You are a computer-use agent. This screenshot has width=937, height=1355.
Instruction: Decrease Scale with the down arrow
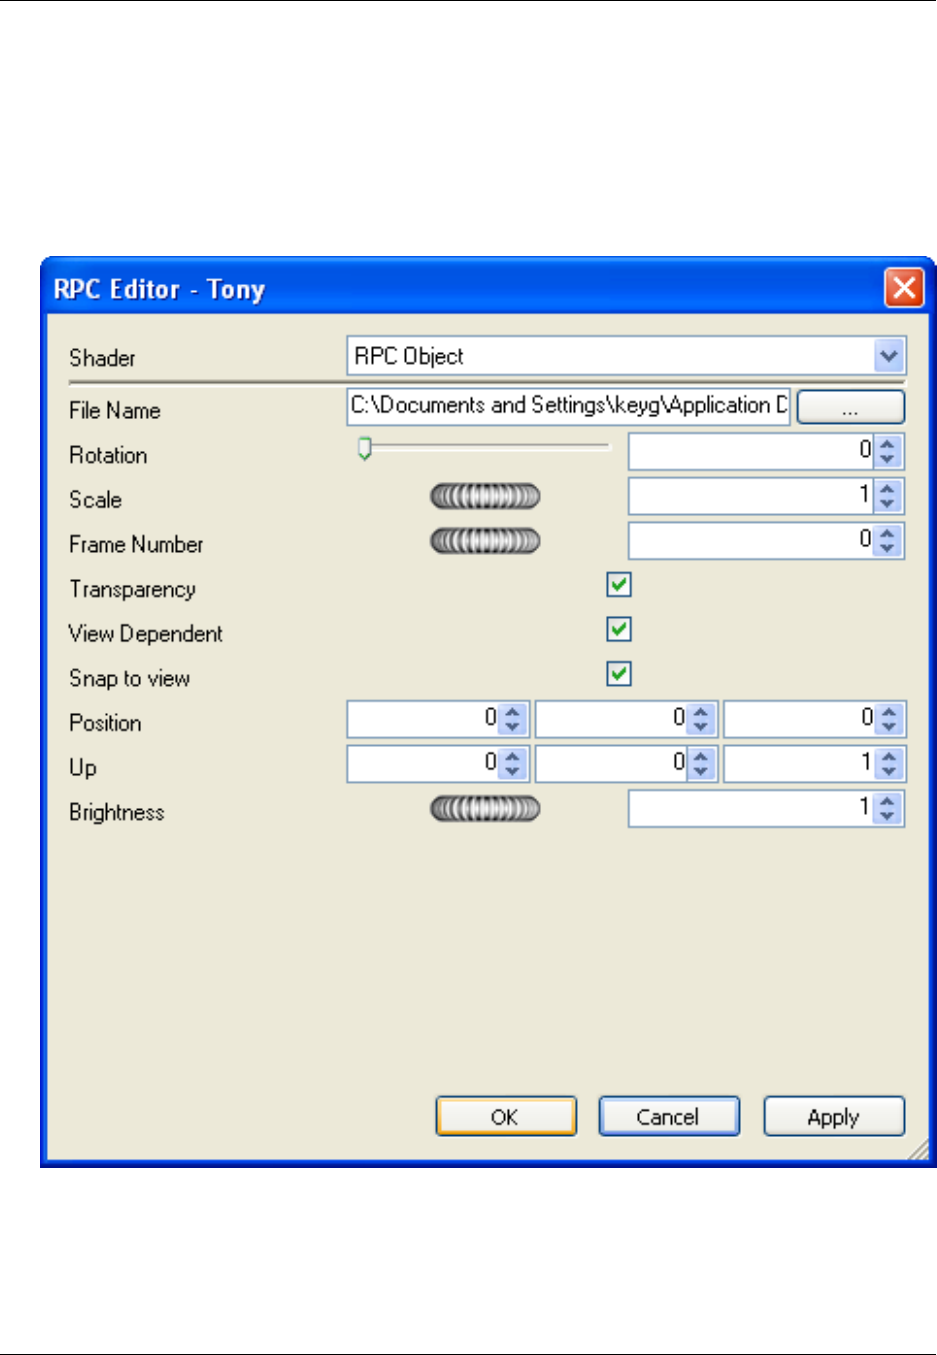[888, 504]
